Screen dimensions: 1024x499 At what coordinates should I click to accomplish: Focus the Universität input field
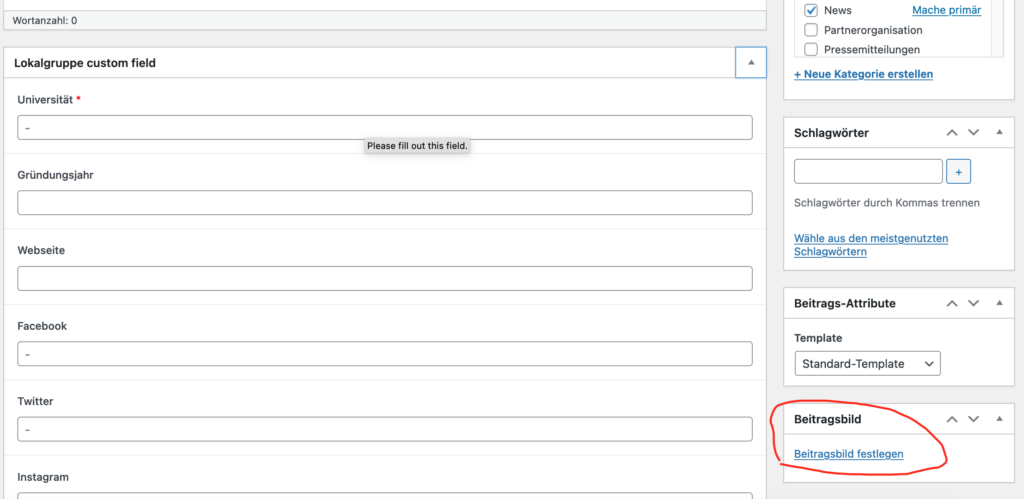(x=385, y=127)
